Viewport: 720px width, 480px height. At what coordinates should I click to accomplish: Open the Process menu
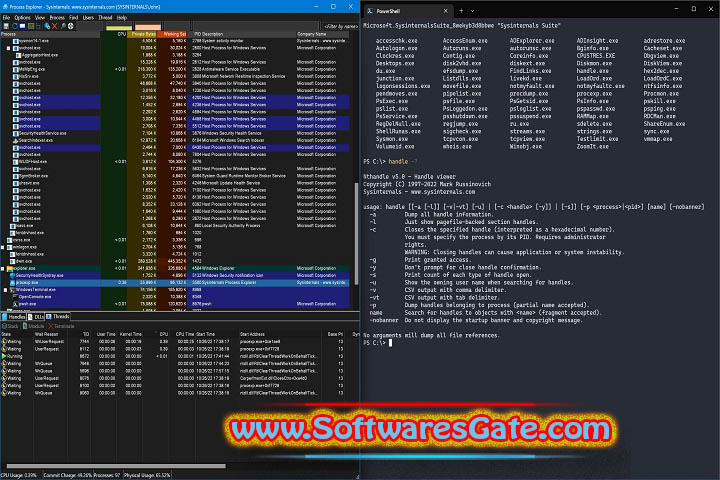coord(57,17)
